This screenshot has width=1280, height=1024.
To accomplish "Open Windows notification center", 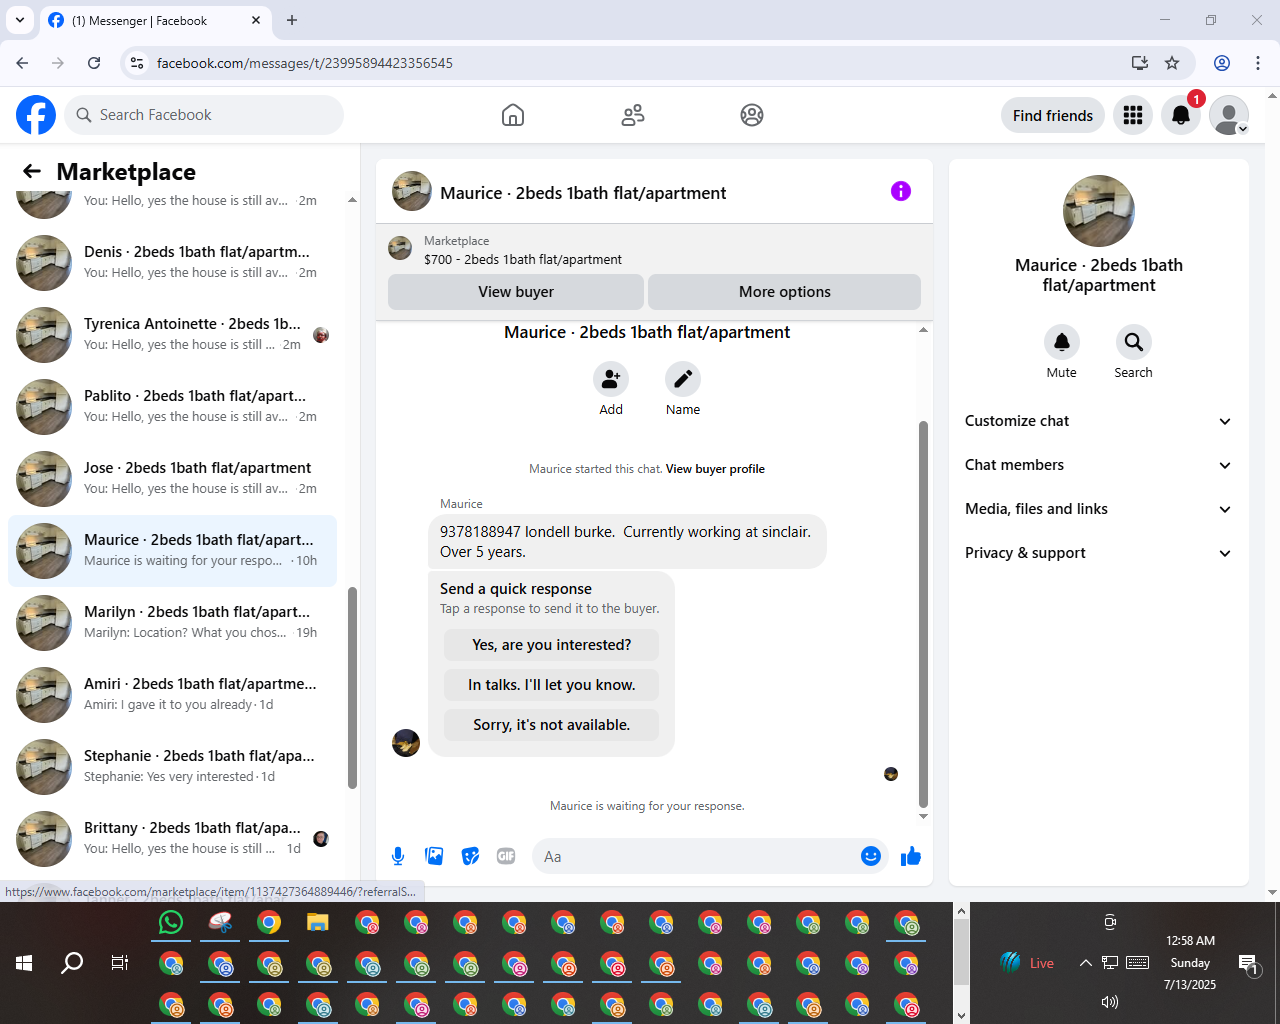I will click(x=1249, y=964).
